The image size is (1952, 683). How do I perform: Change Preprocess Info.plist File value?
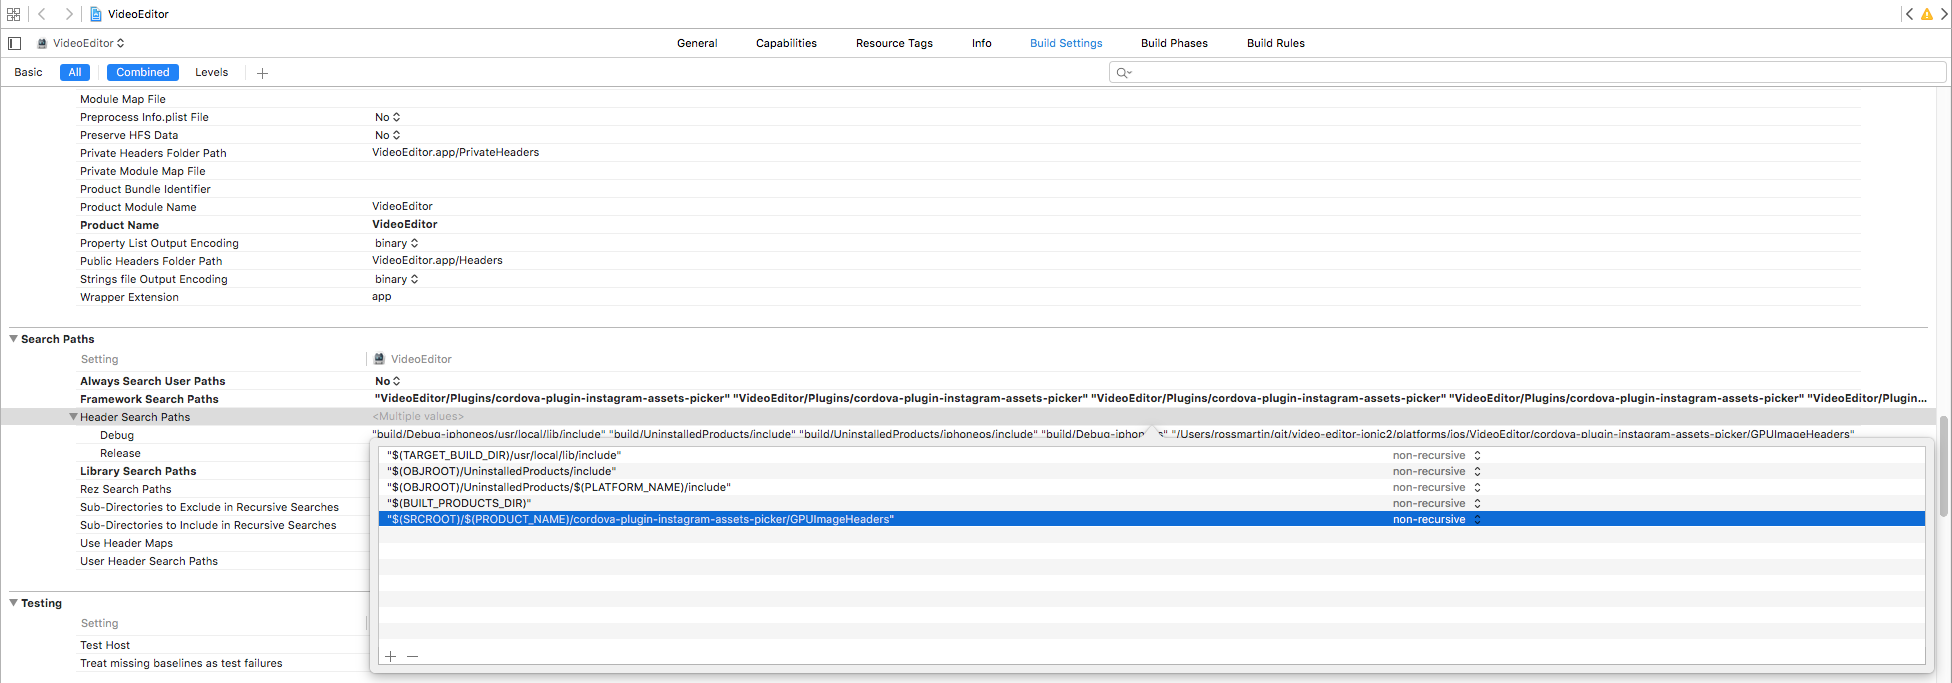click(x=387, y=117)
